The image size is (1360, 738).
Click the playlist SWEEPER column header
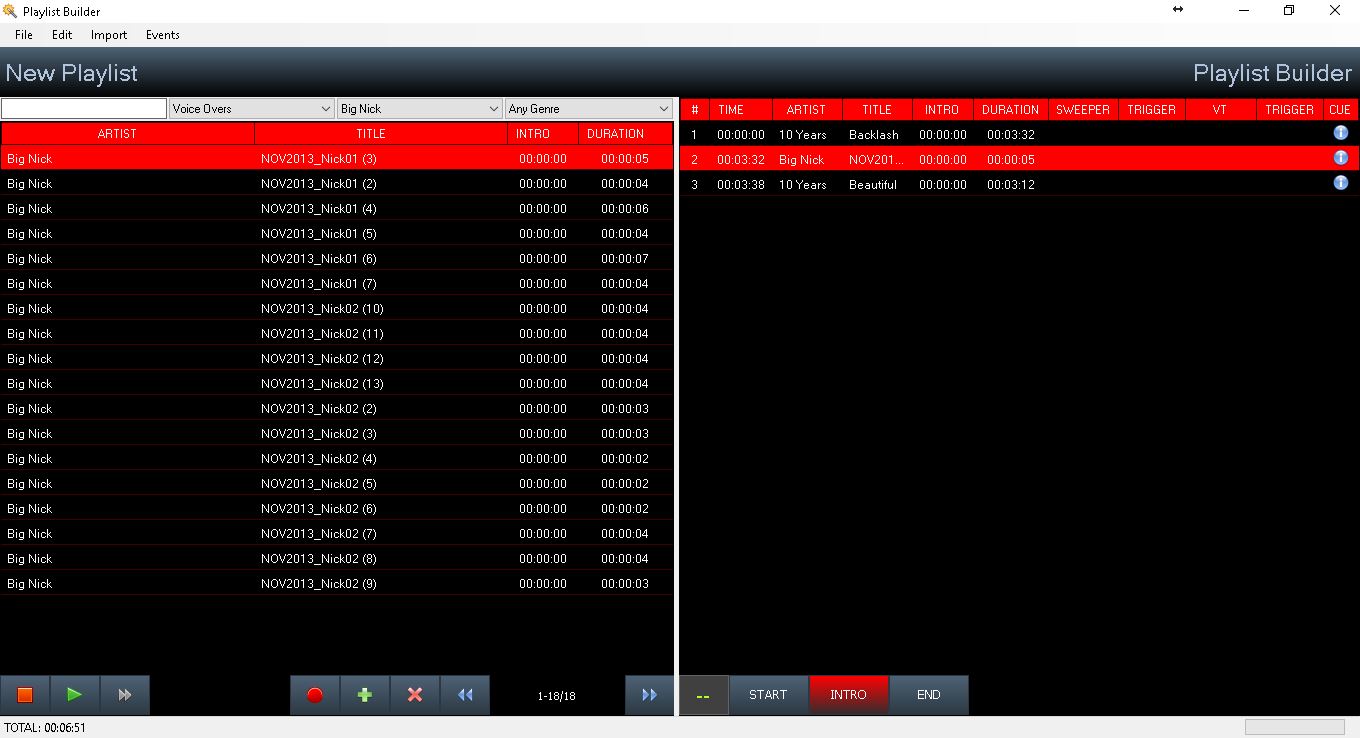[1083, 110]
